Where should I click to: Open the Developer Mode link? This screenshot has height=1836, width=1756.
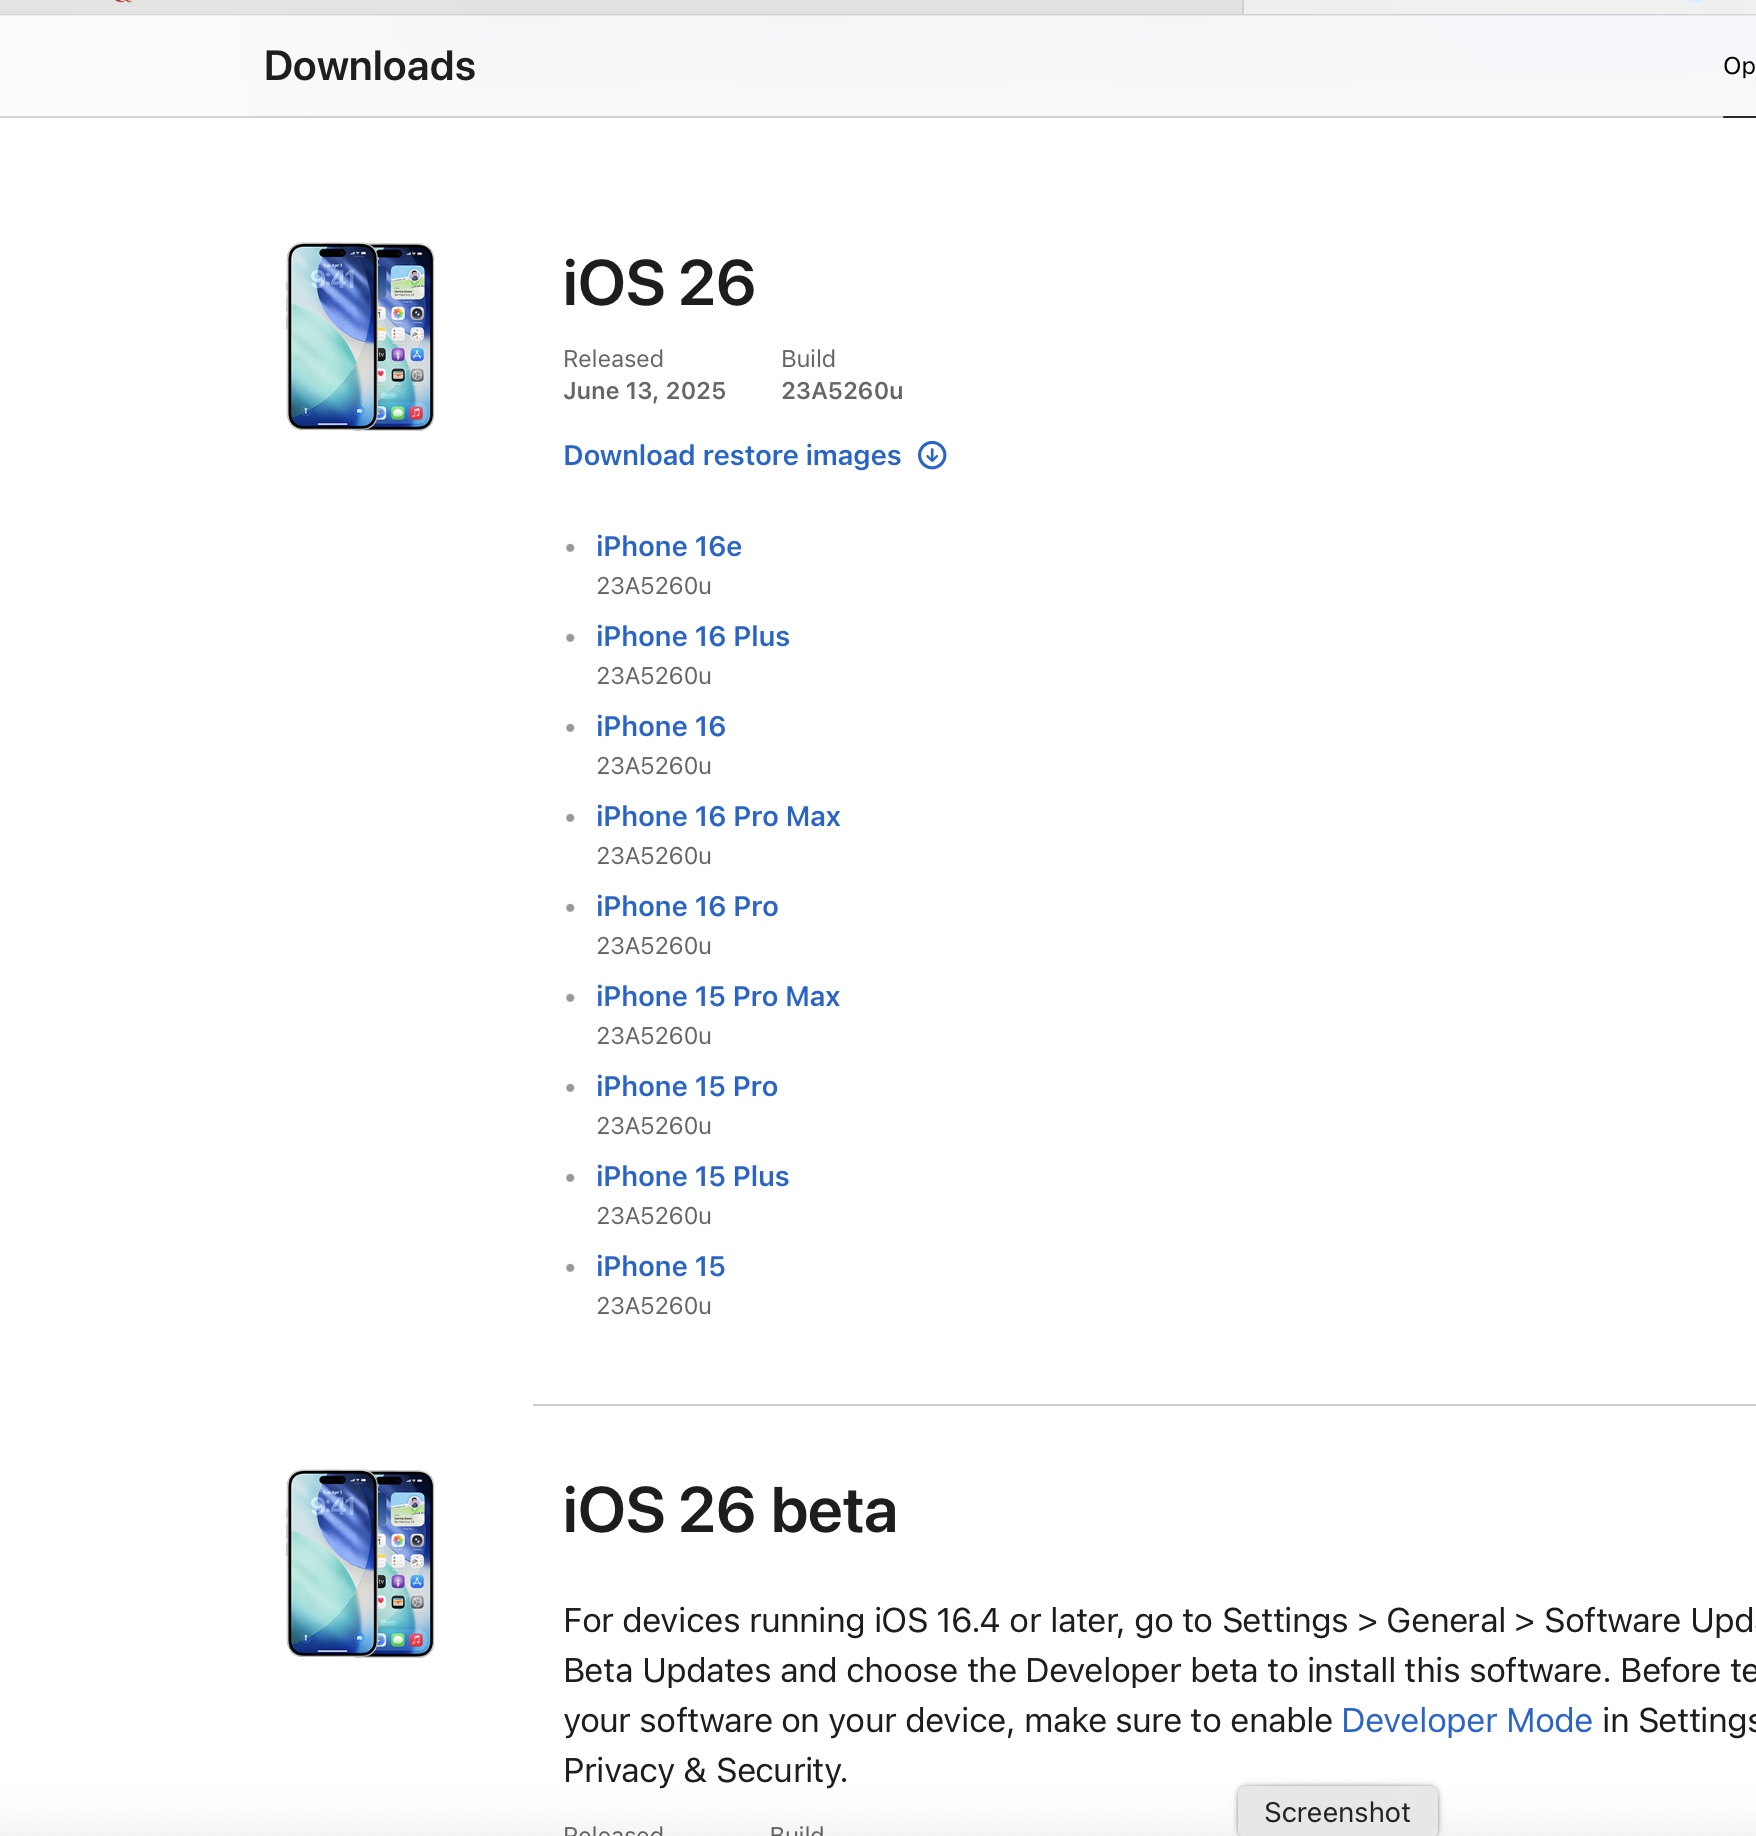pos(1467,1720)
